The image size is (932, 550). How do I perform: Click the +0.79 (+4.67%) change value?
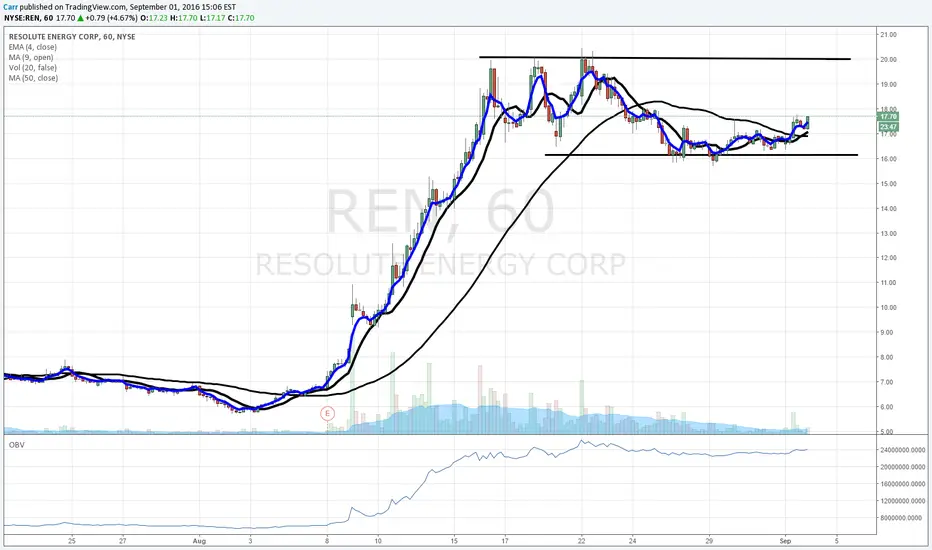[x=112, y=18]
